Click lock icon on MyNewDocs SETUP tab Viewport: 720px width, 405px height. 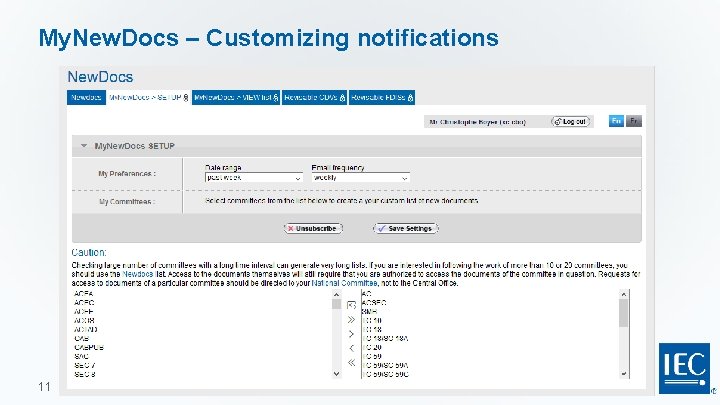tap(186, 98)
